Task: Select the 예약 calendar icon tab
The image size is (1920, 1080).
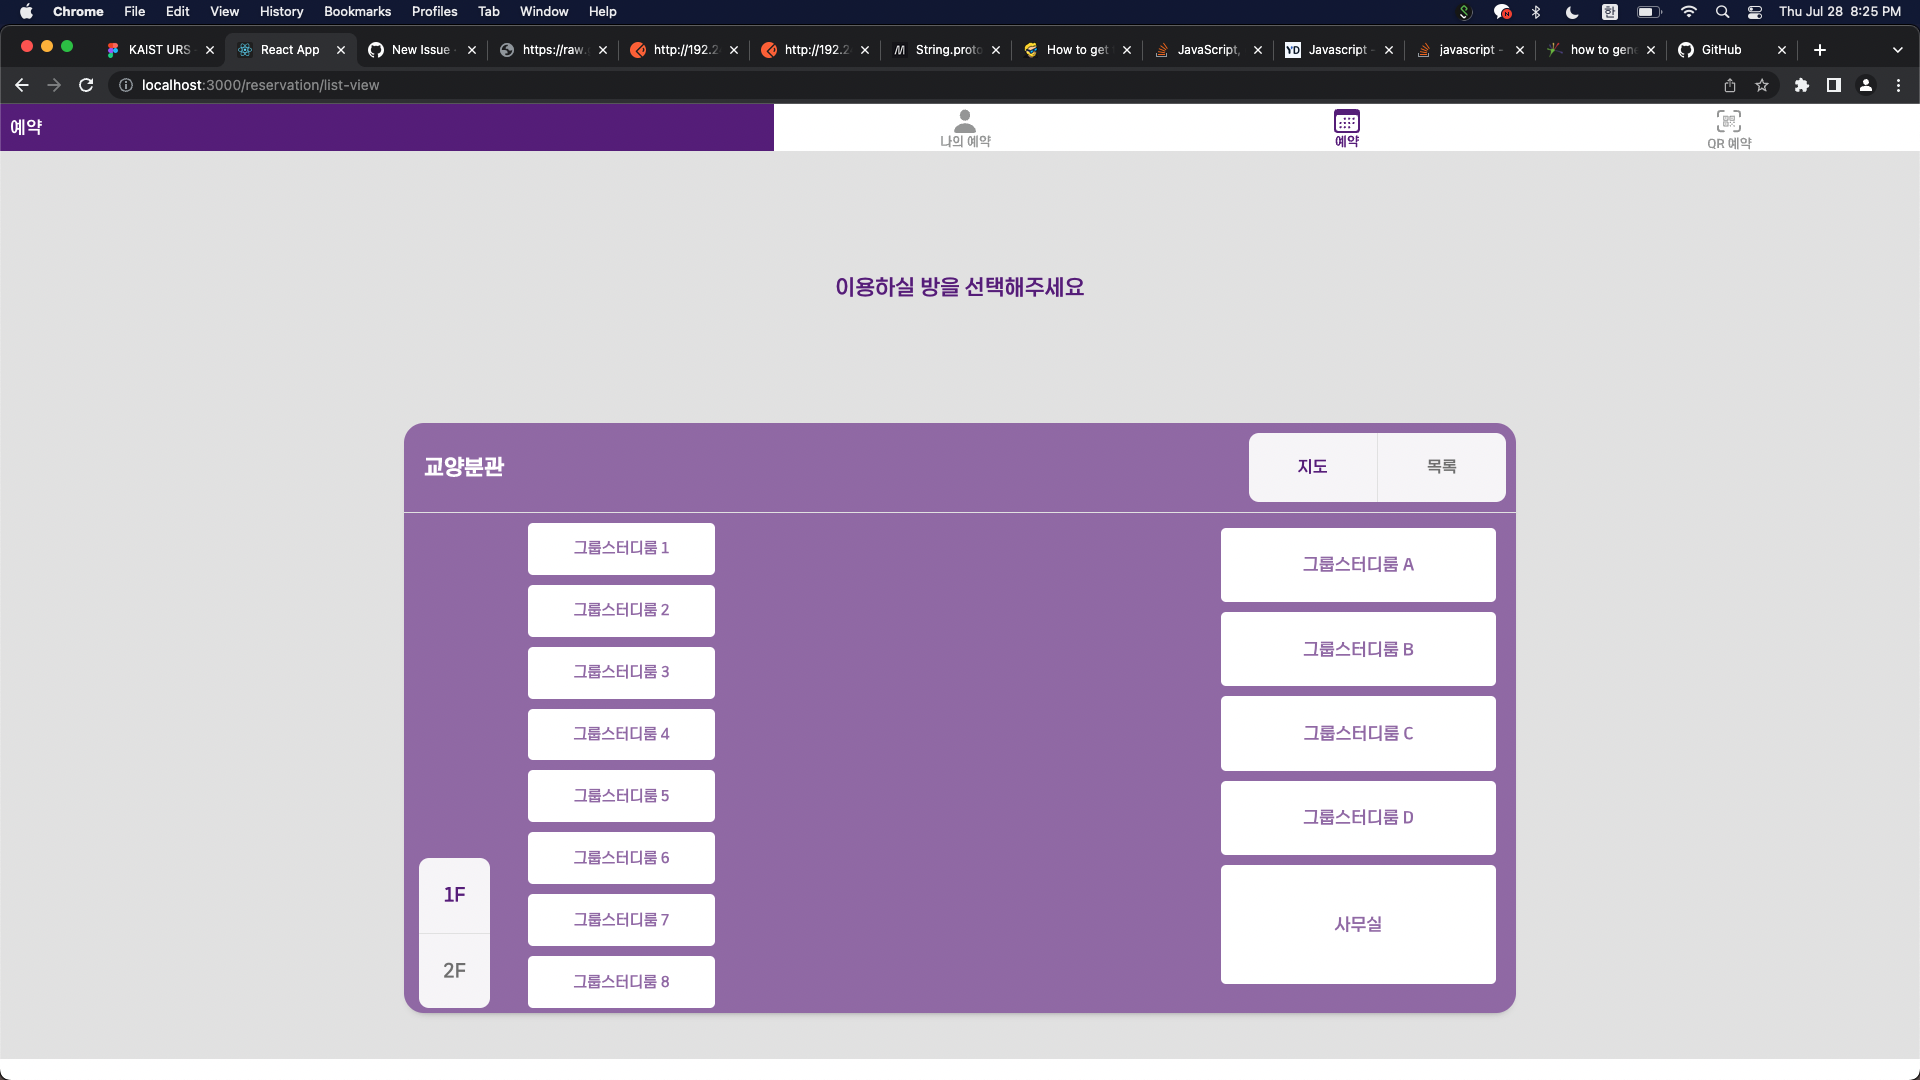Action: pyautogui.click(x=1346, y=128)
